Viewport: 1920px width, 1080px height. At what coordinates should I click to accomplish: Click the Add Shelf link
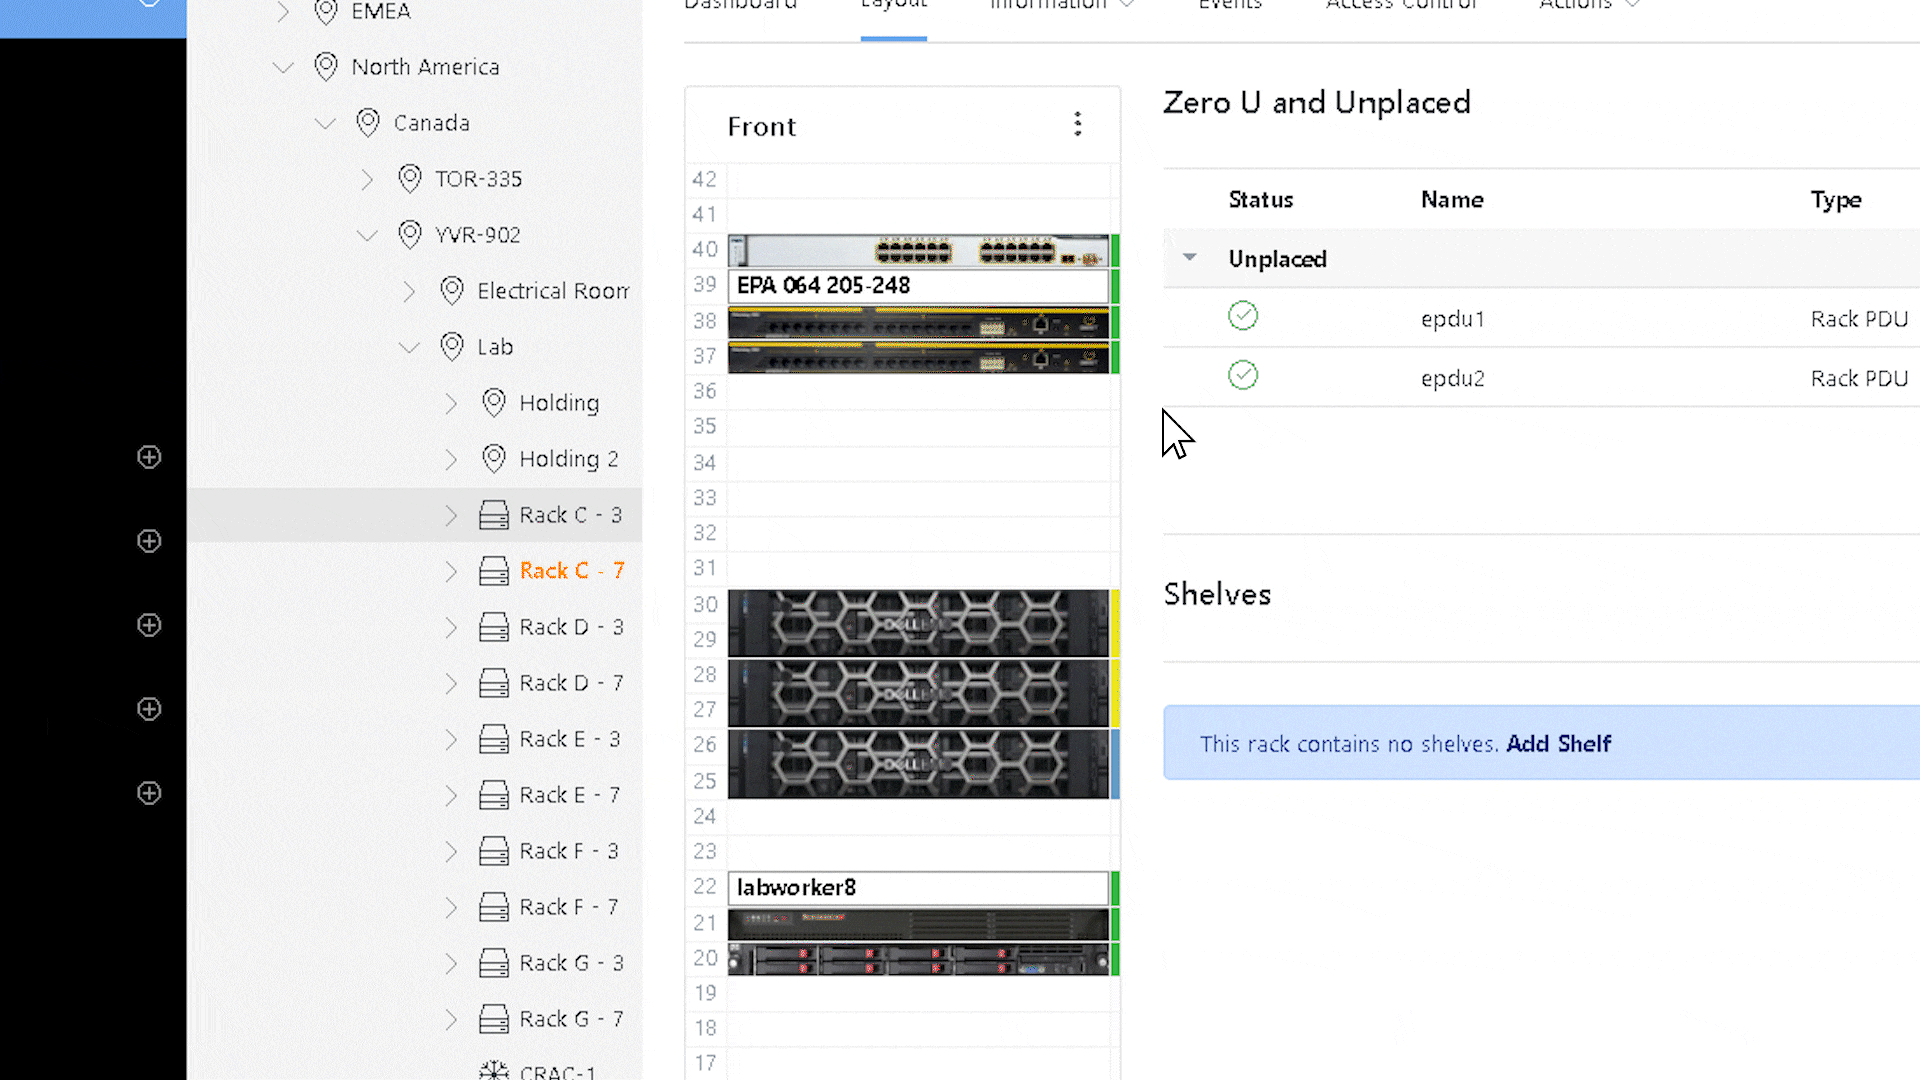coord(1558,743)
